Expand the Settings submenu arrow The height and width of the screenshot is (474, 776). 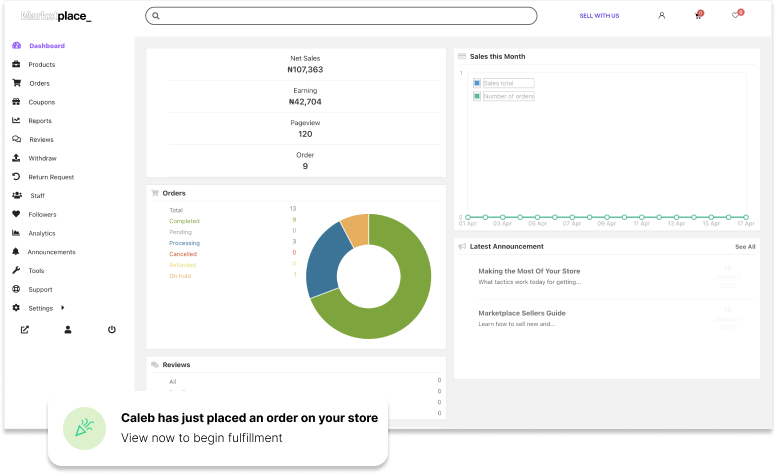click(63, 308)
